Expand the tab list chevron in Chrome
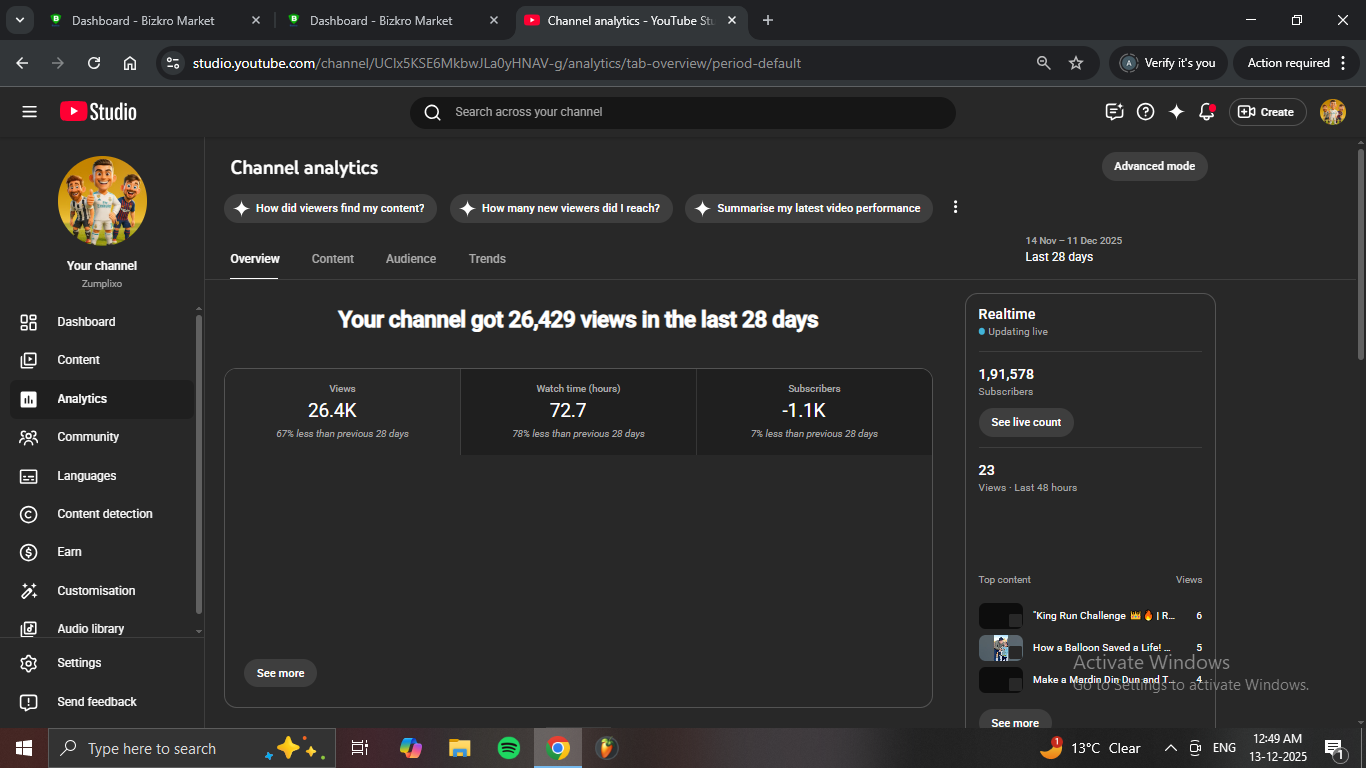This screenshot has width=1366, height=768. tap(19, 20)
